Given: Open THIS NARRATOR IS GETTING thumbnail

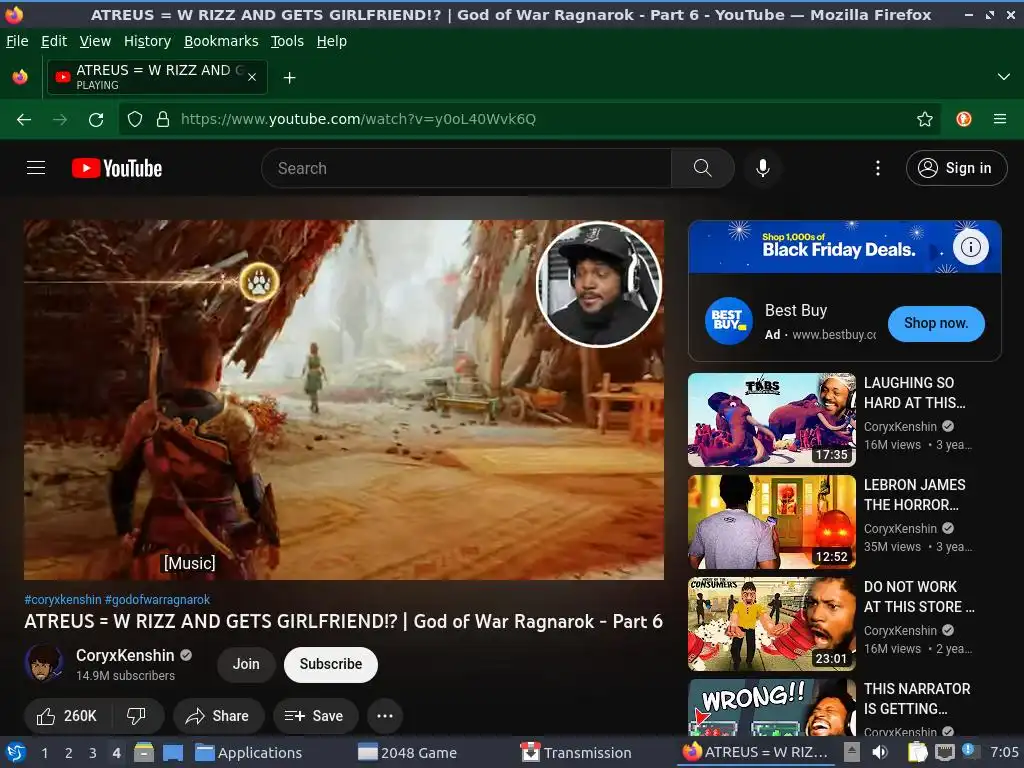Looking at the screenshot, I should 771,707.
